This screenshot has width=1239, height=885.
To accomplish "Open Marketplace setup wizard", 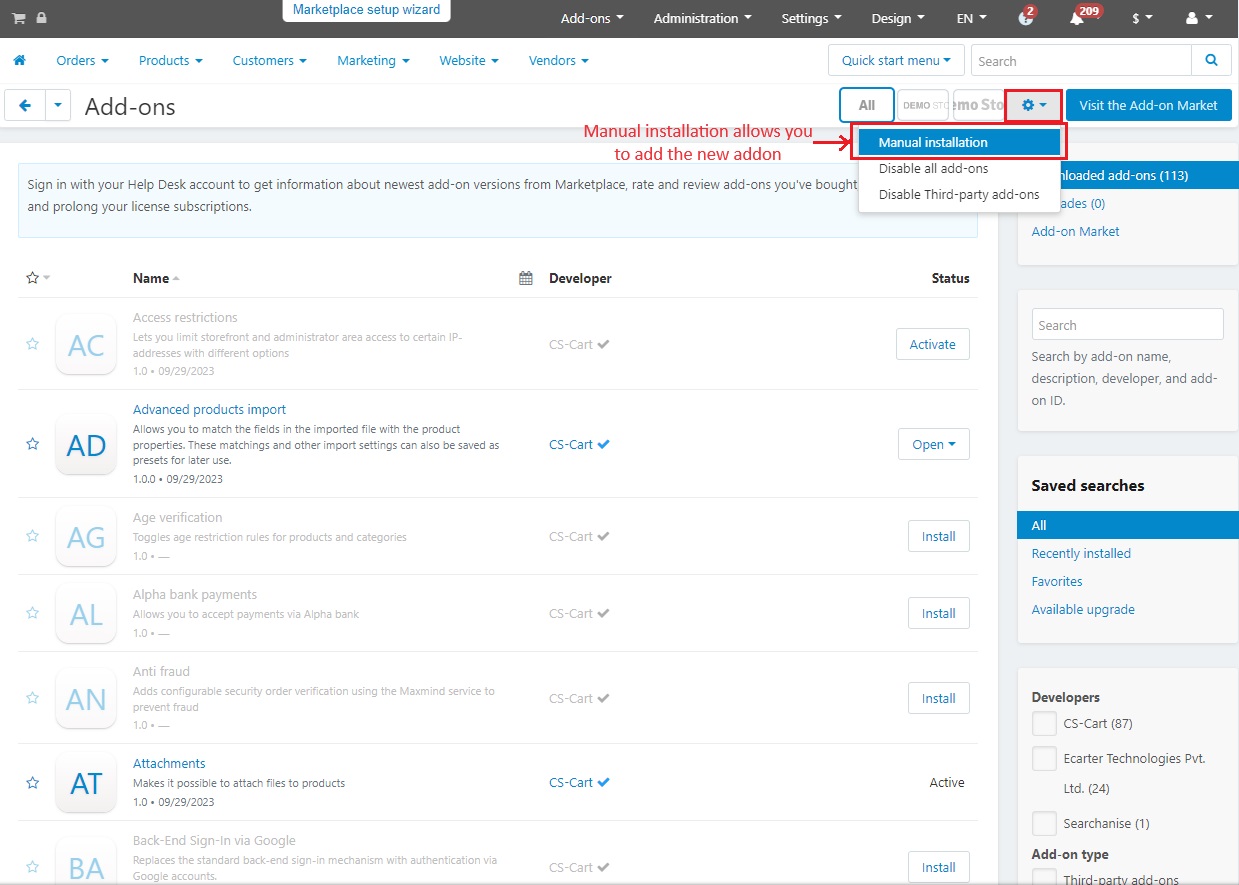I will 367,11.
